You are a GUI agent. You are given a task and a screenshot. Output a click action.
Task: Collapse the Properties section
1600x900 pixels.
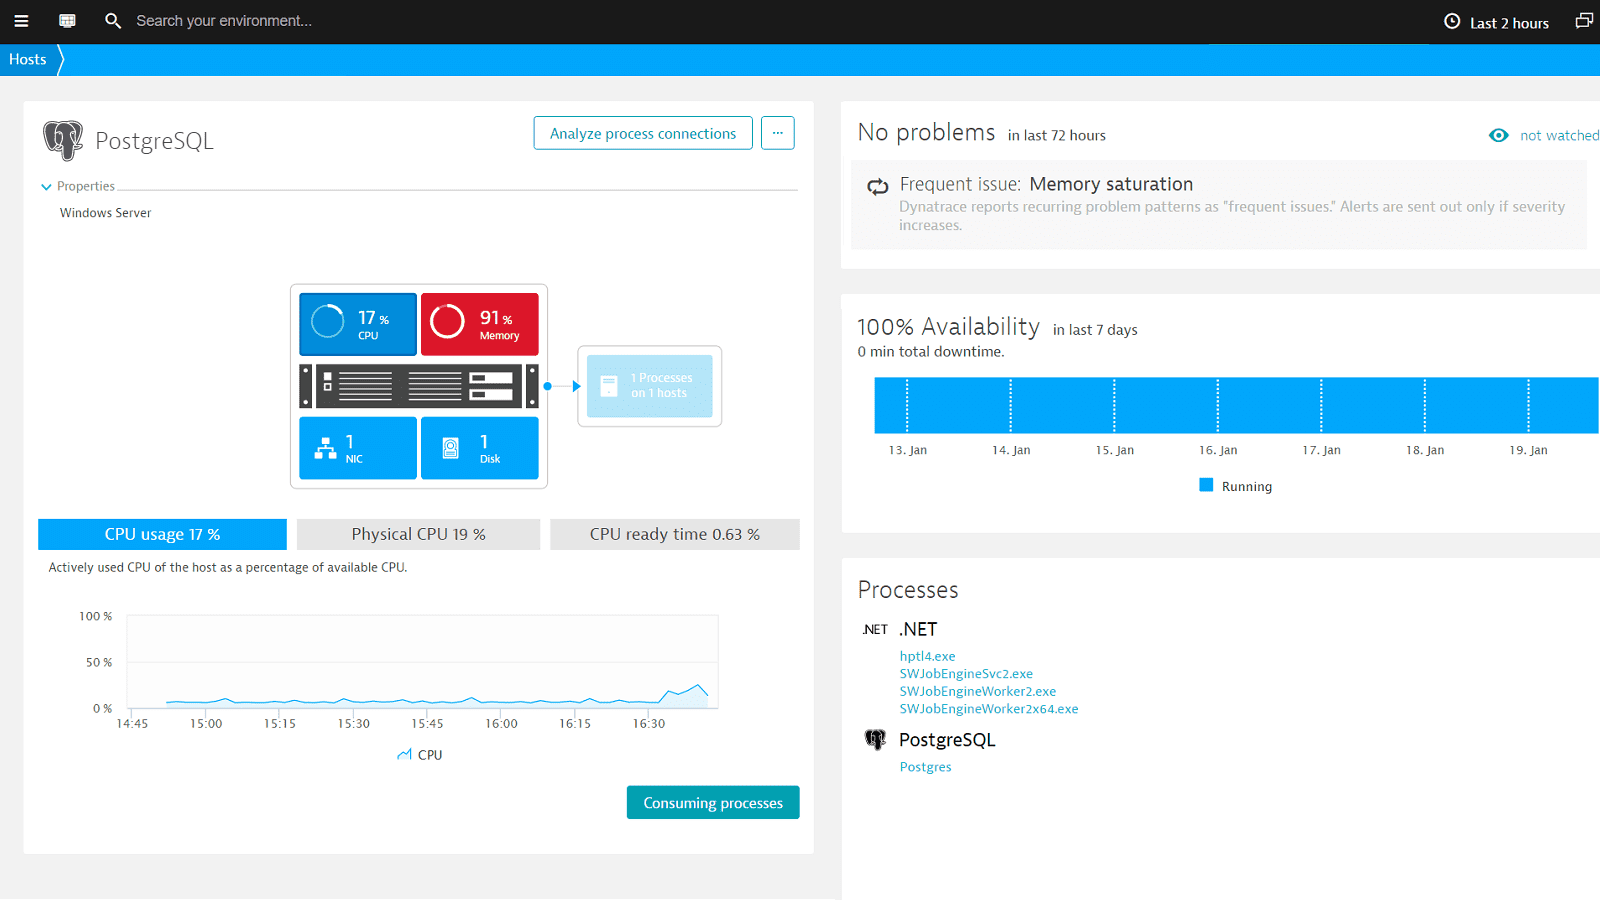(x=78, y=186)
